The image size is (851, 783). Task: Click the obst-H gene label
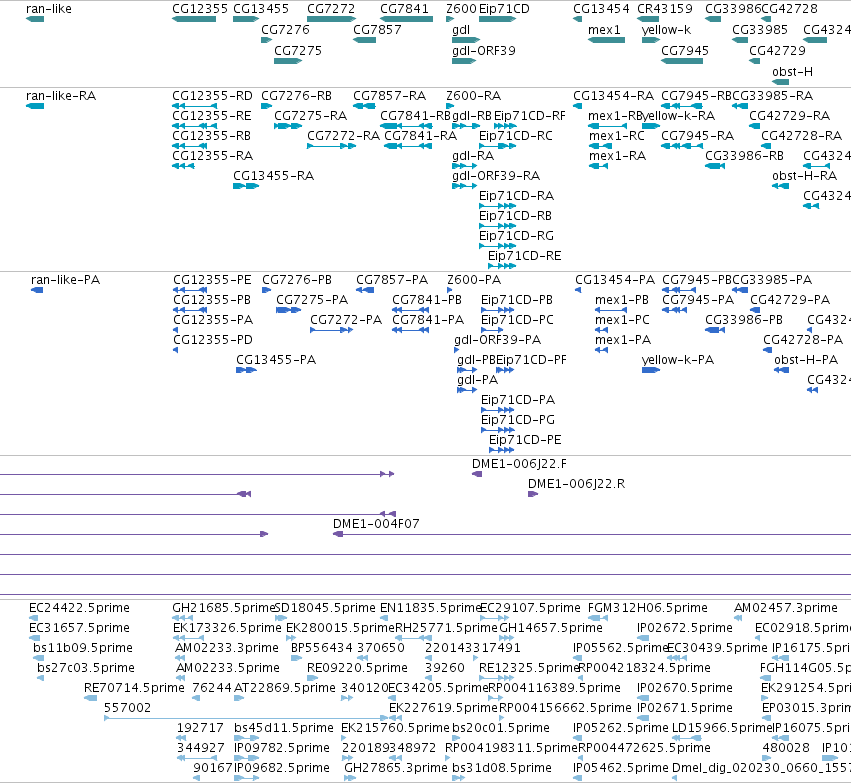click(792, 72)
